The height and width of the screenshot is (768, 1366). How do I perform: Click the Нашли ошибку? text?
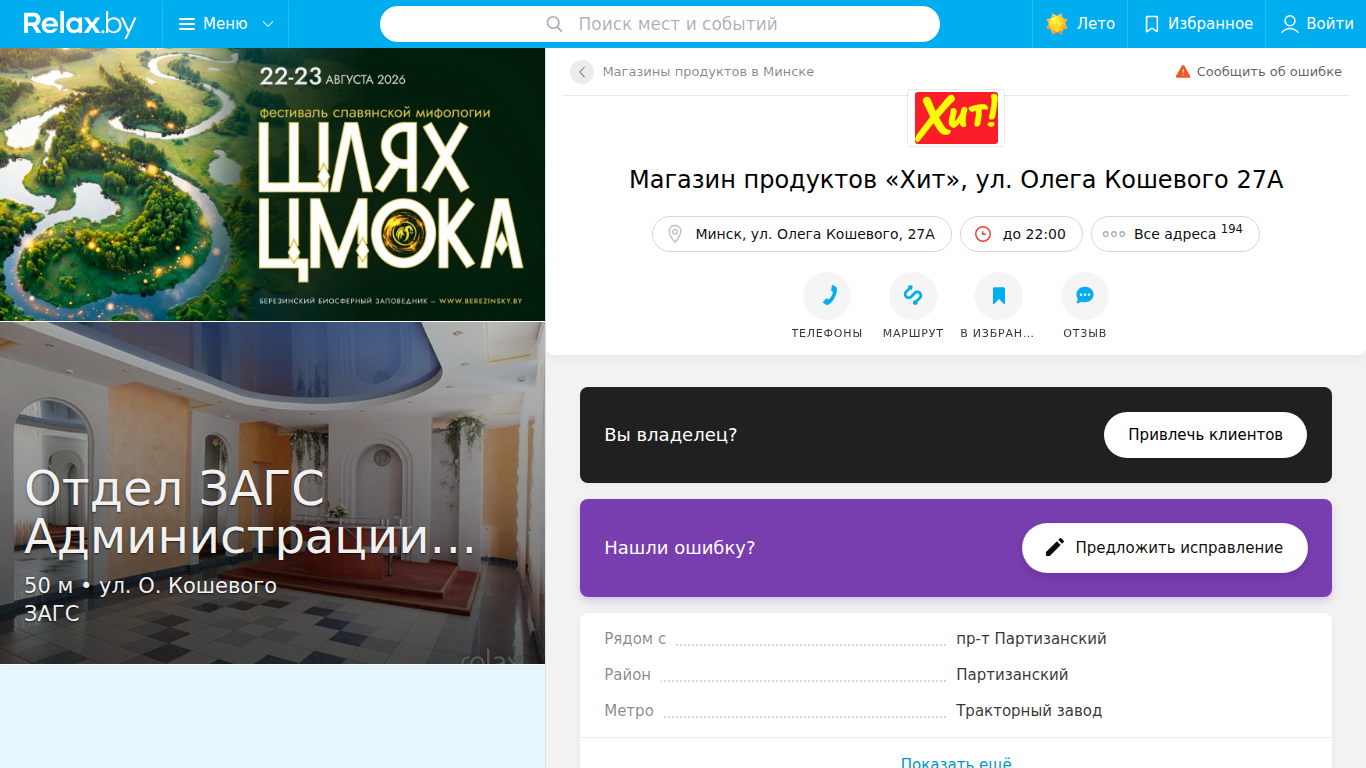pos(680,548)
